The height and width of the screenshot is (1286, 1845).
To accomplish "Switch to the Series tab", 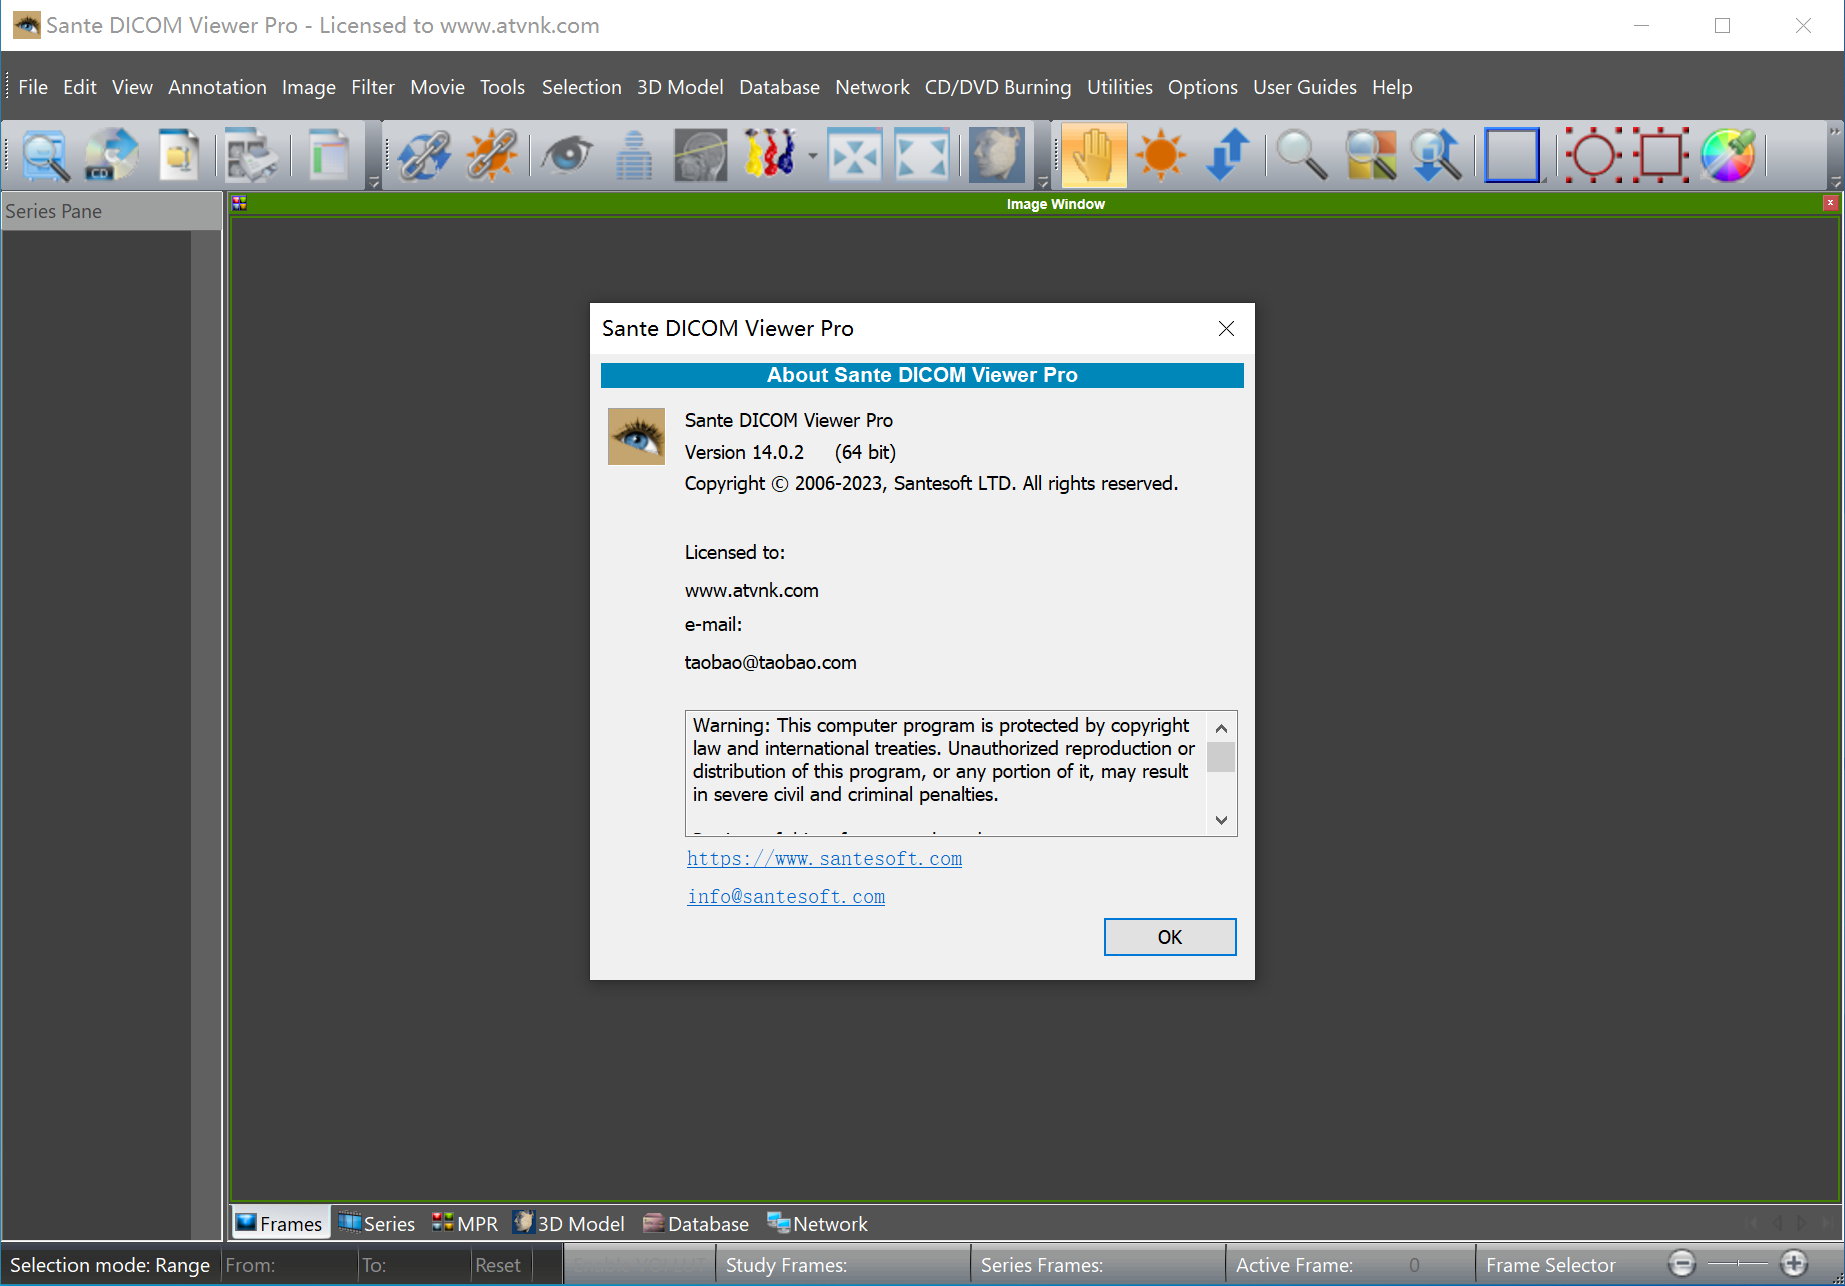I will point(377,1223).
